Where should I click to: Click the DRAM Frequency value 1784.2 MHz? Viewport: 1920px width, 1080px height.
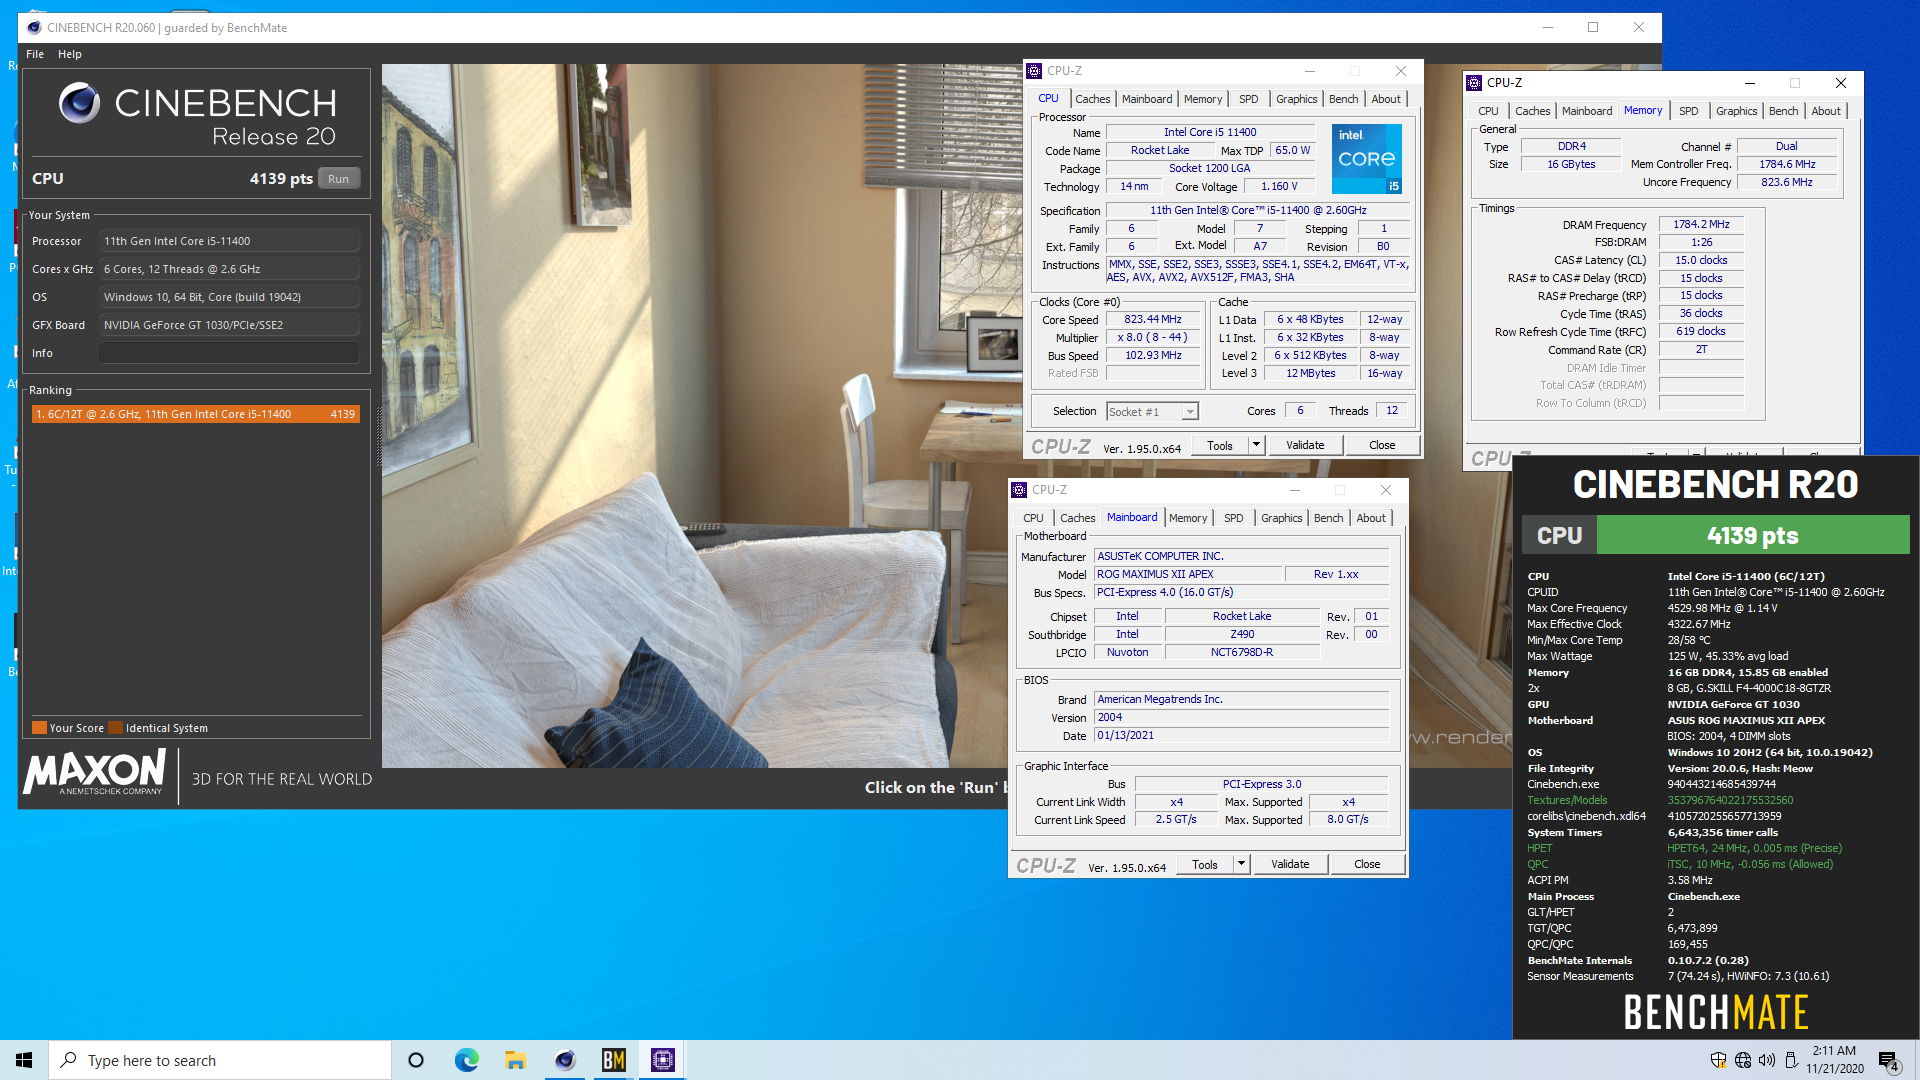click(x=1701, y=224)
